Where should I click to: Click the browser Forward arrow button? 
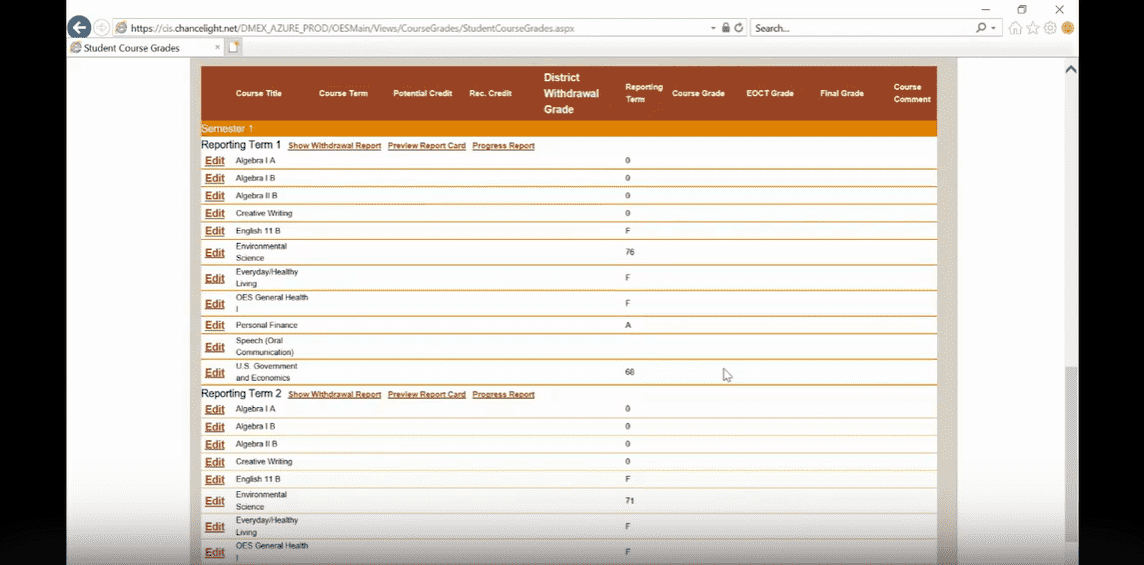[x=102, y=28]
